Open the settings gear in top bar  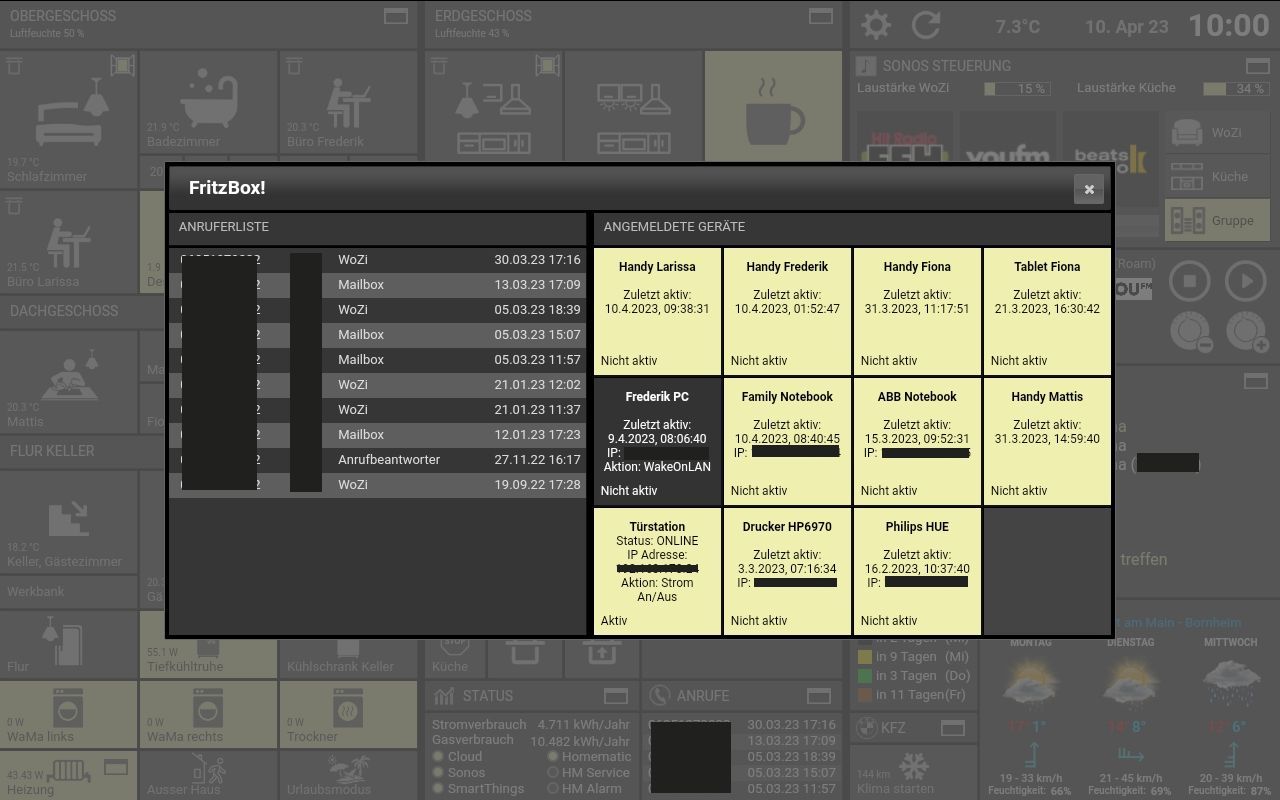[x=876, y=25]
